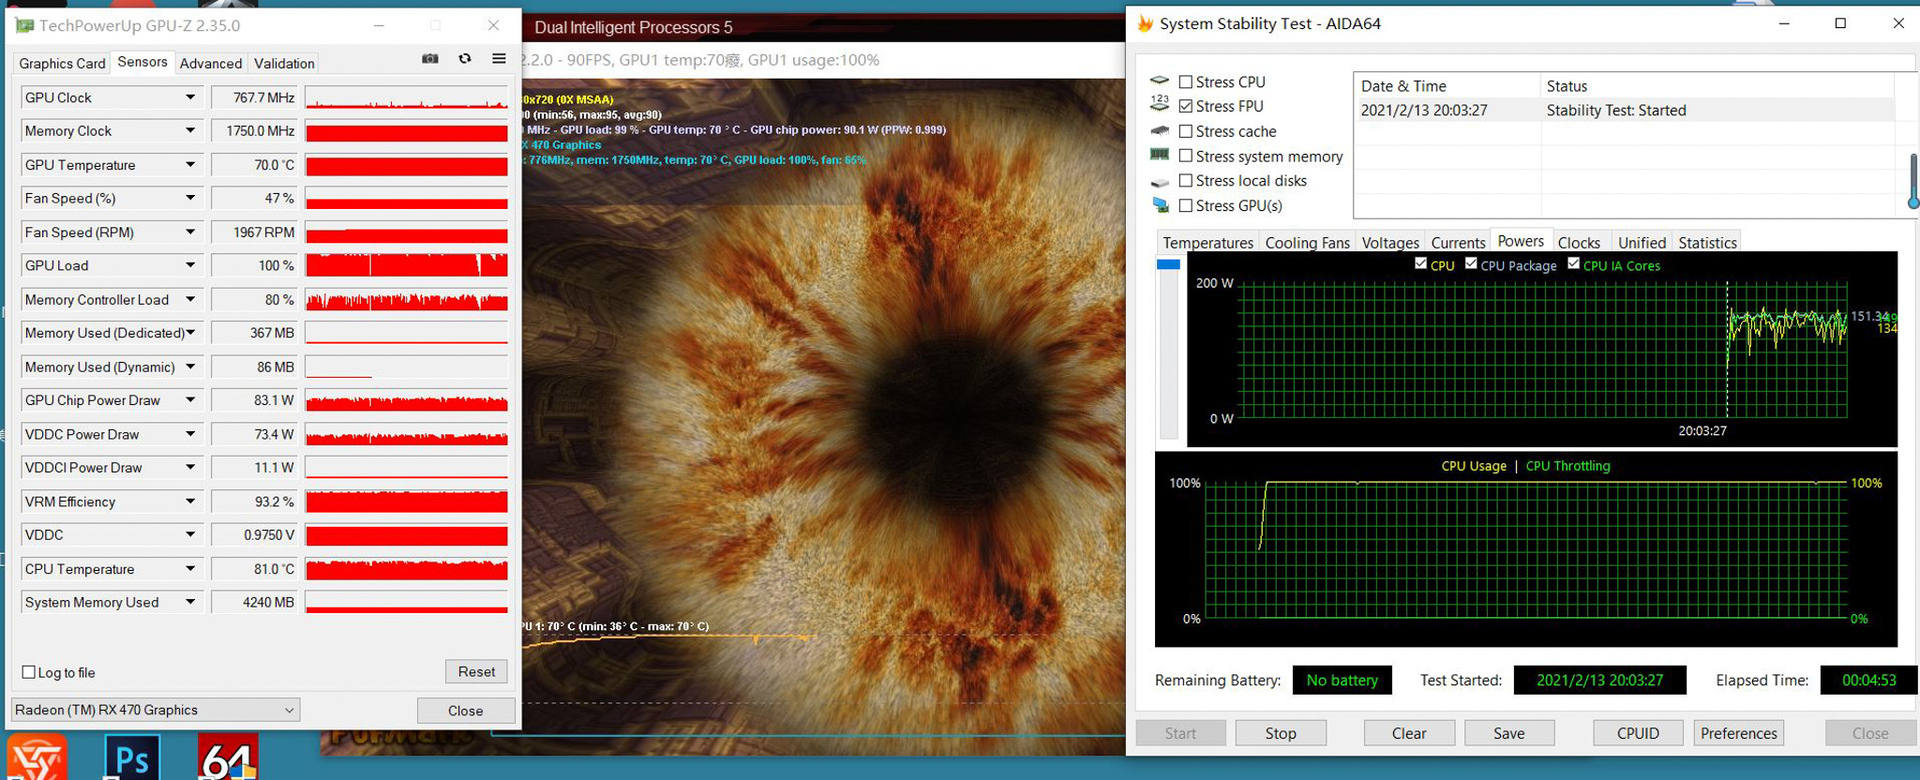Click the Memory Controller Load graph
The height and width of the screenshot is (780, 1920).
407,299
